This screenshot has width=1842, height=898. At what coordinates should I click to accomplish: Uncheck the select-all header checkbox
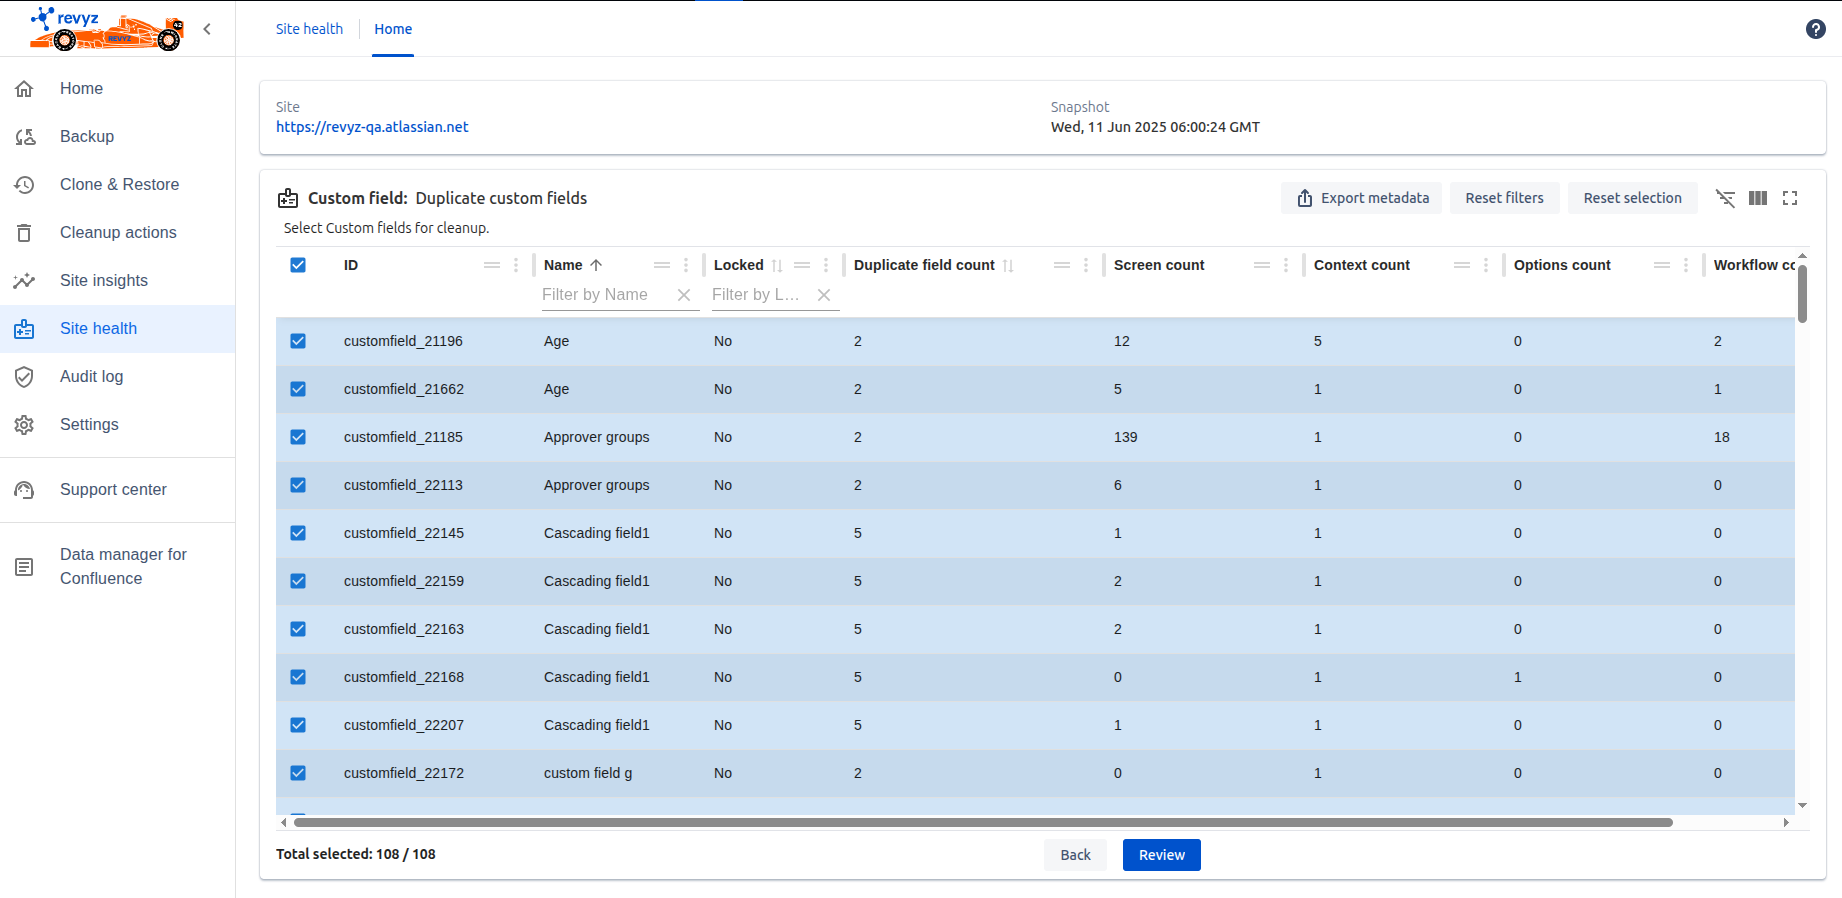(298, 265)
